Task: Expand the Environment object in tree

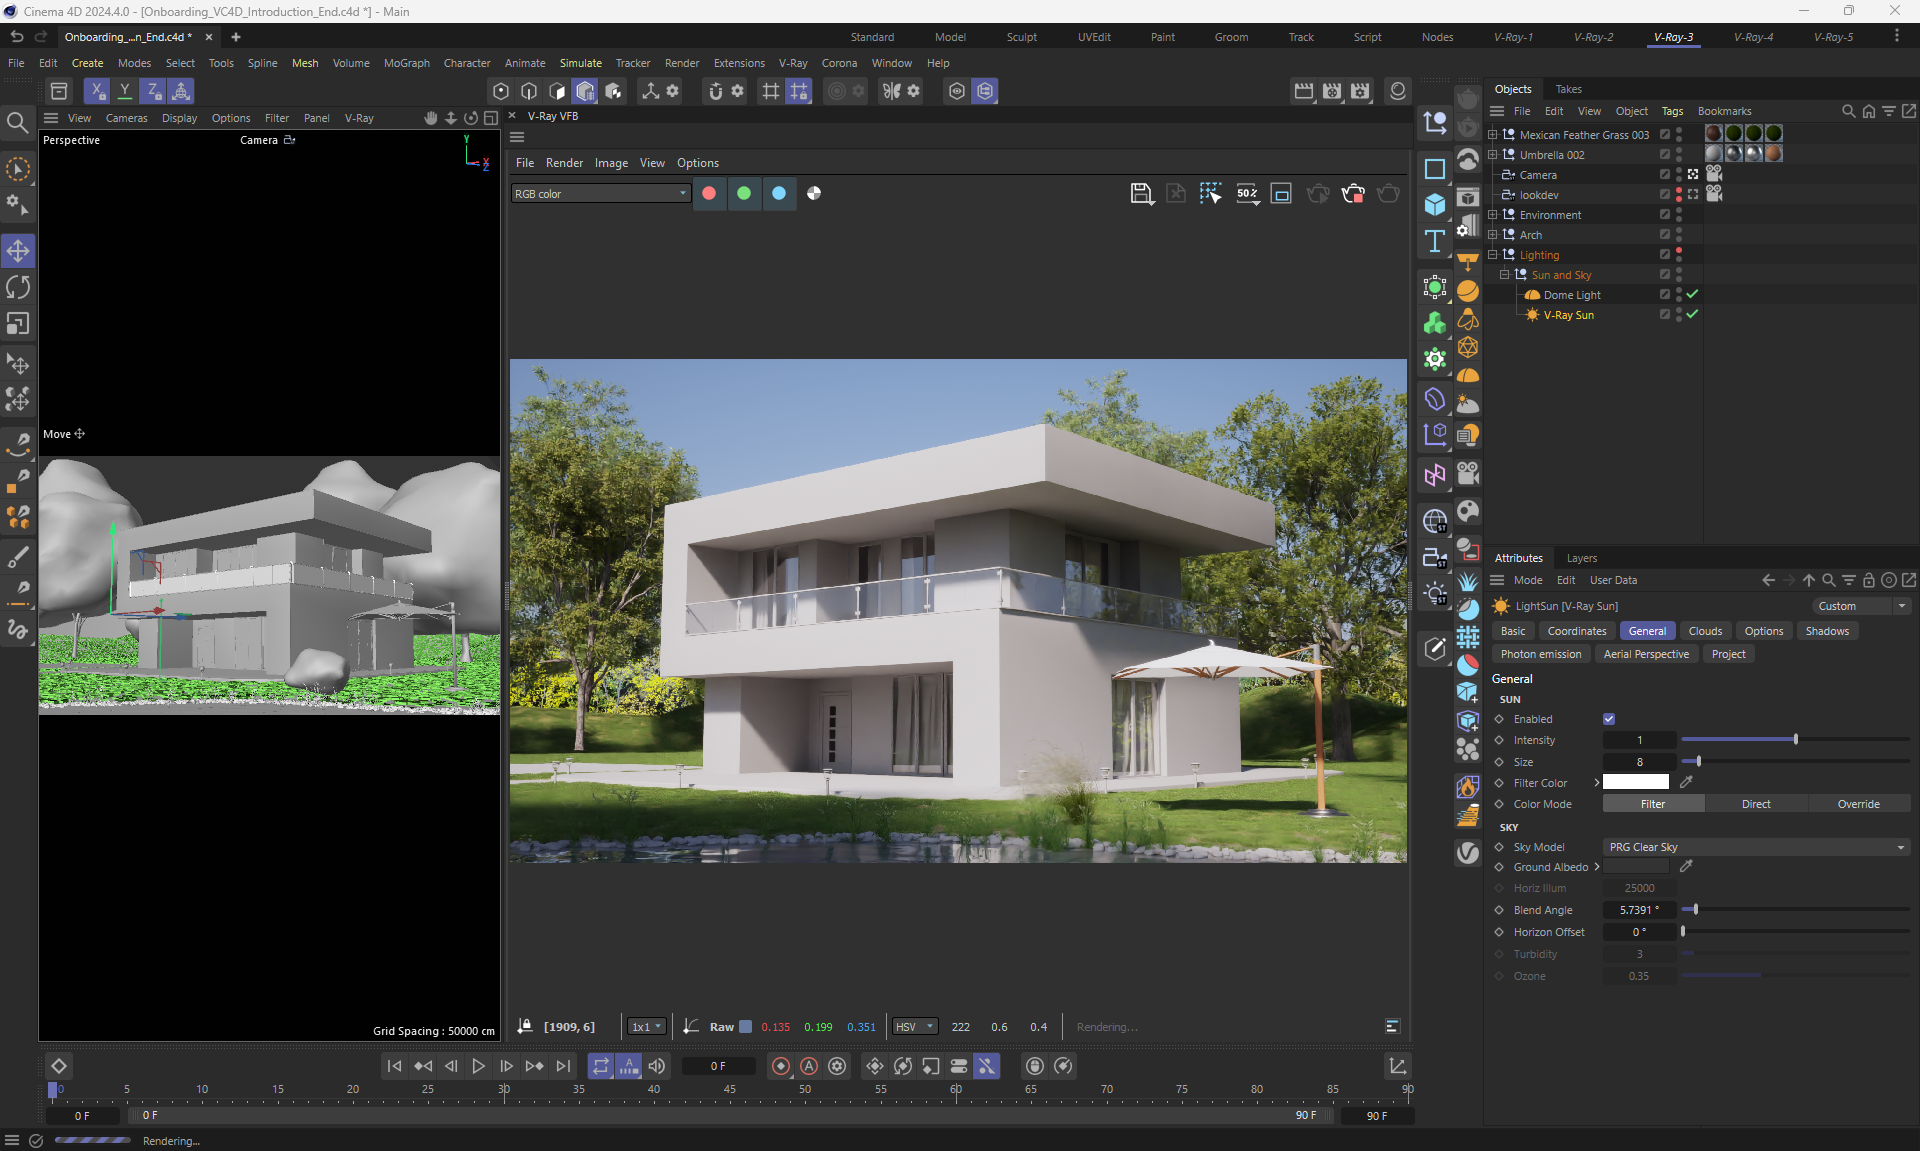Action: click(1493, 215)
